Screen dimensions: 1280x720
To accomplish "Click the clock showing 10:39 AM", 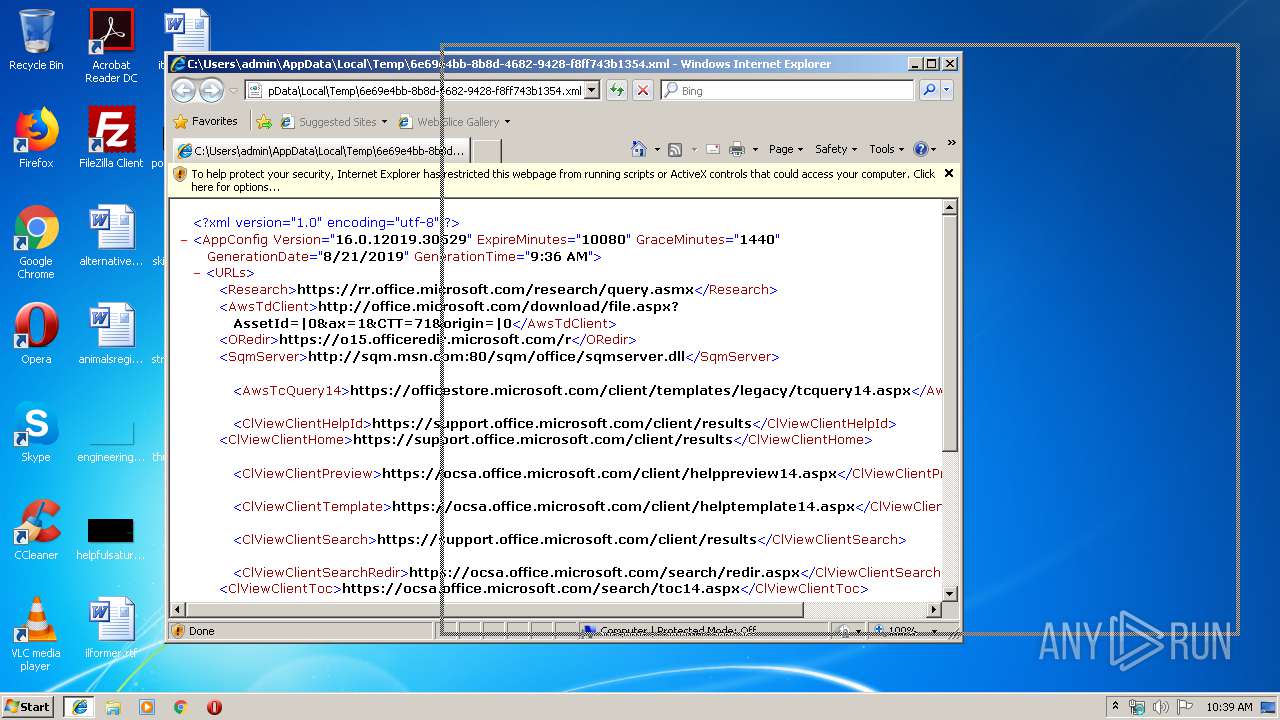I will (1229, 707).
